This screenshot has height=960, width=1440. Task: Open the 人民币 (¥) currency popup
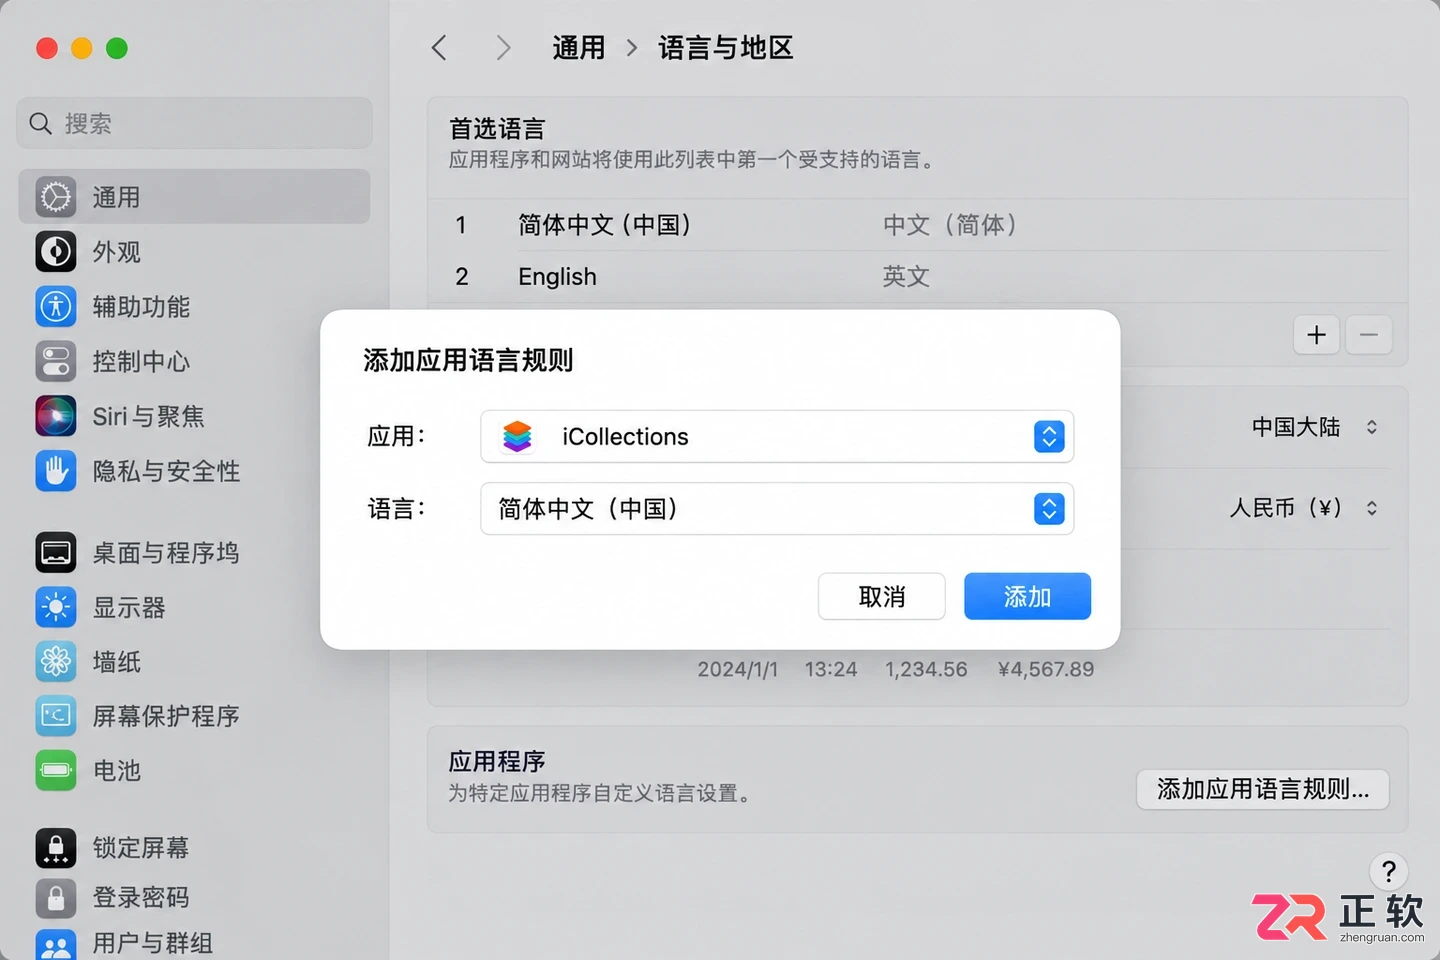click(1304, 508)
